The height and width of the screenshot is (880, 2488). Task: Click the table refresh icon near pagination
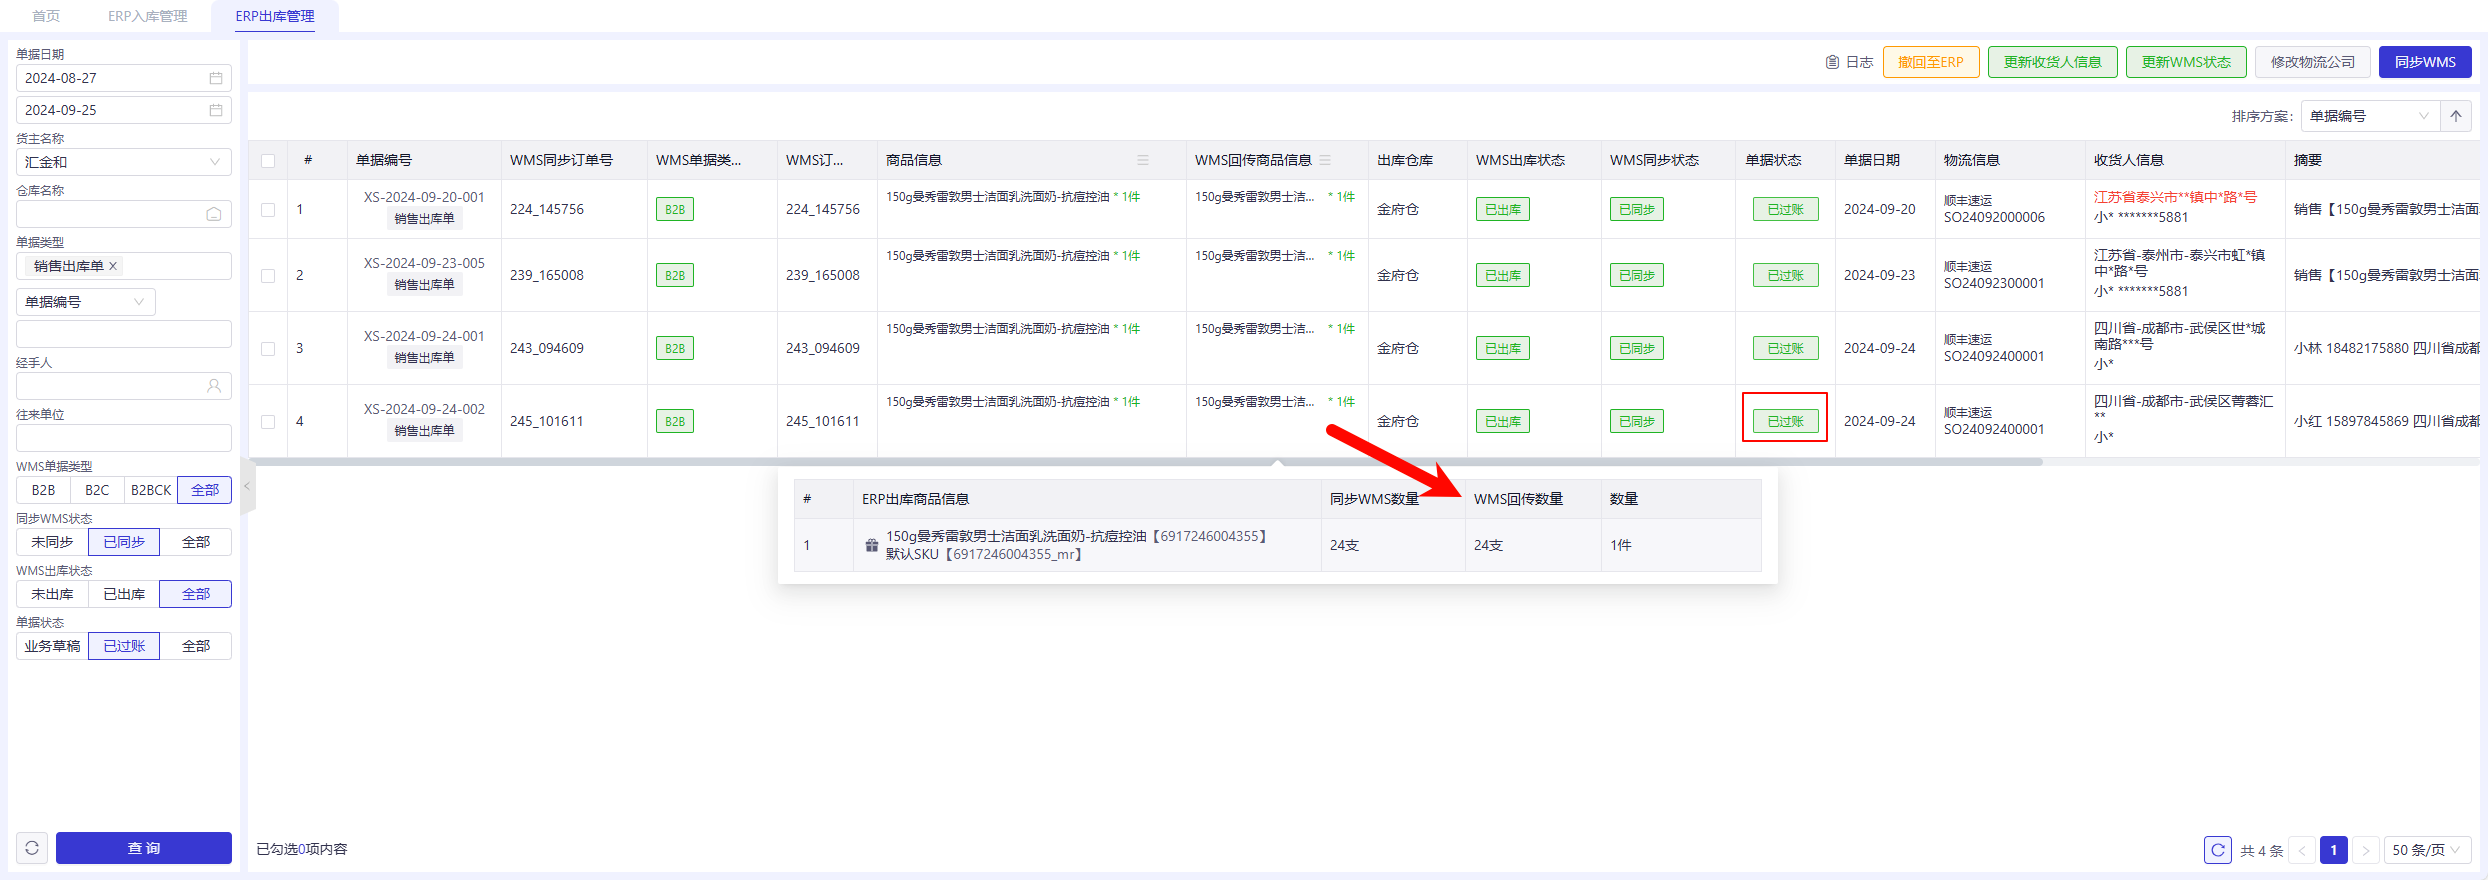pos(2218,850)
